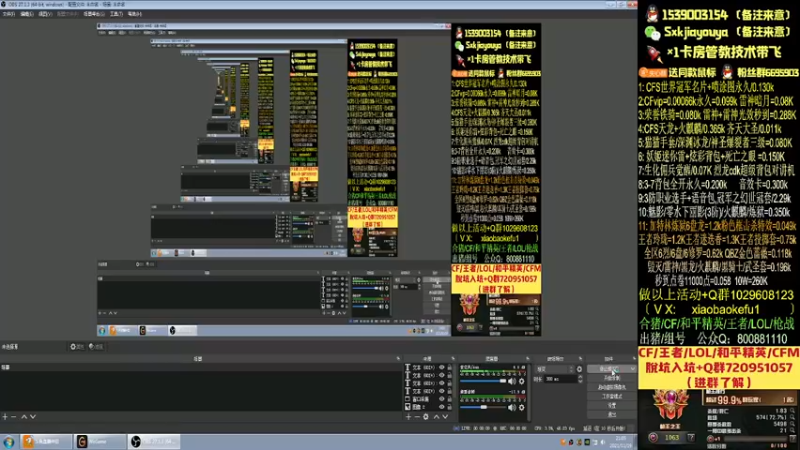This screenshot has height=450, width=800.
Task: Pop out the 场景 dock via its header icon
Action: click(x=398, y=359)
